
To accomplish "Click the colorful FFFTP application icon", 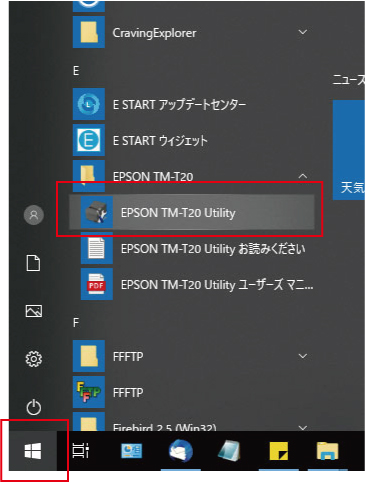I will (89, 392).
